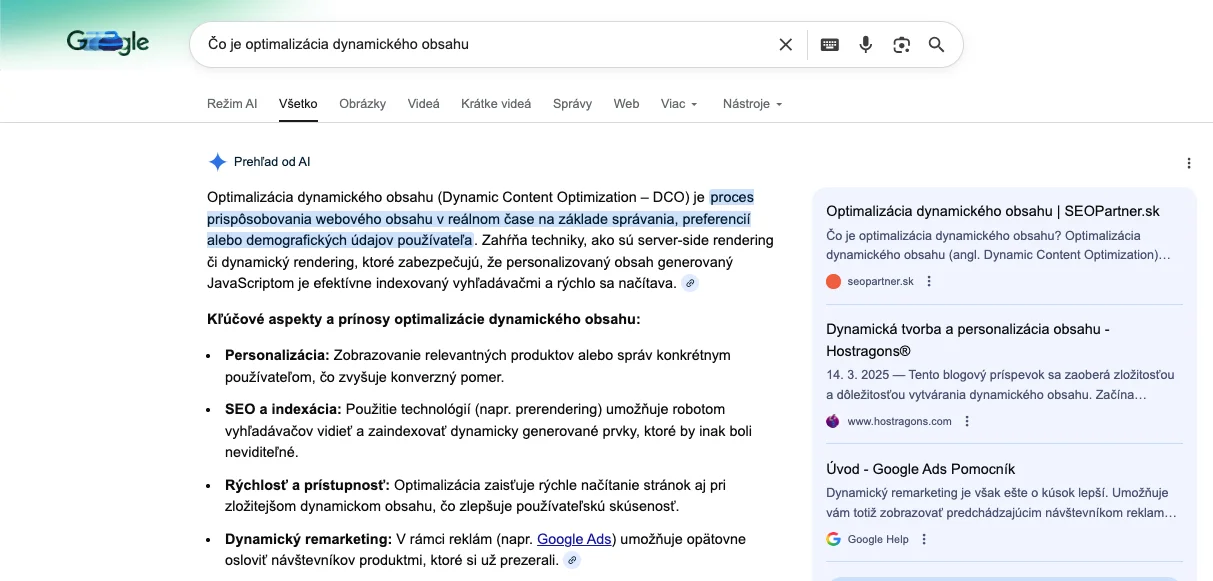Open Google Lens image search
Screen dimensions: 1213x581
pos(902,44)
